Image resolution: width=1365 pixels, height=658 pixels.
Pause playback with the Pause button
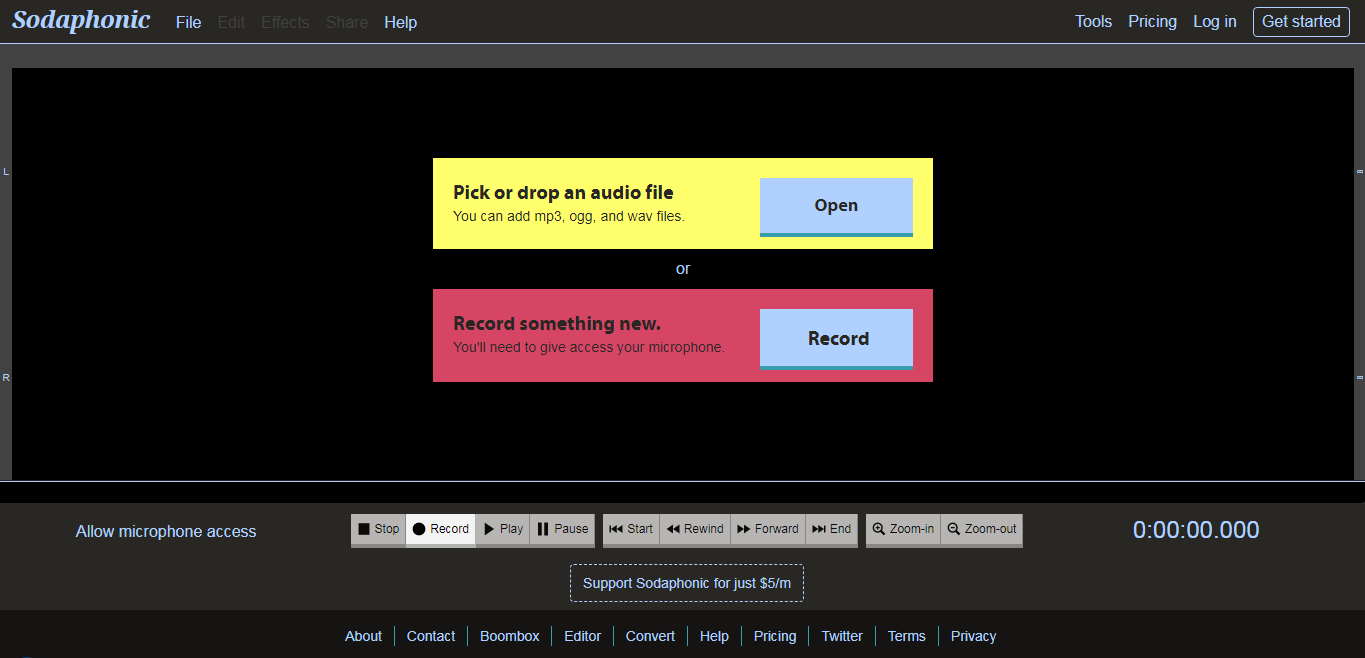[563, 530]
